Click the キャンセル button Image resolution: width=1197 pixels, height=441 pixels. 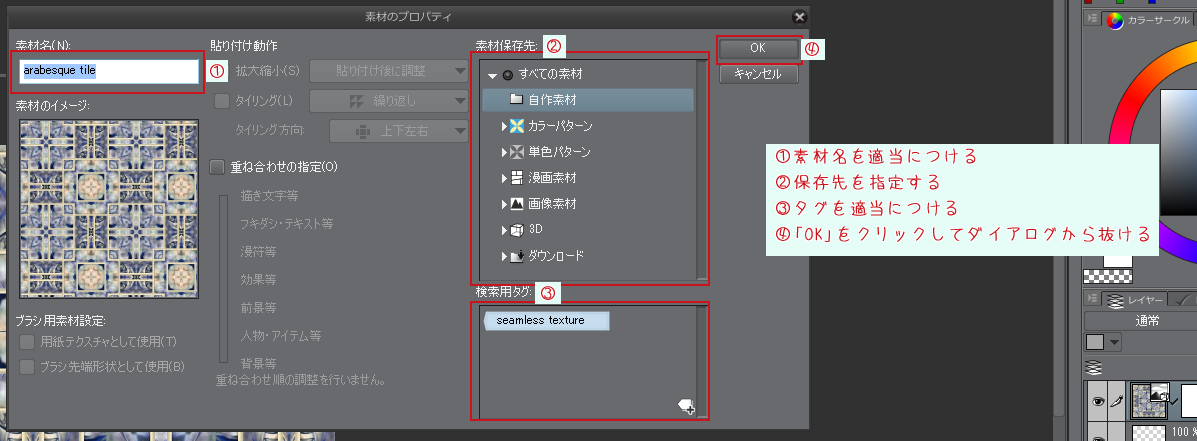(x=757, y=74)
